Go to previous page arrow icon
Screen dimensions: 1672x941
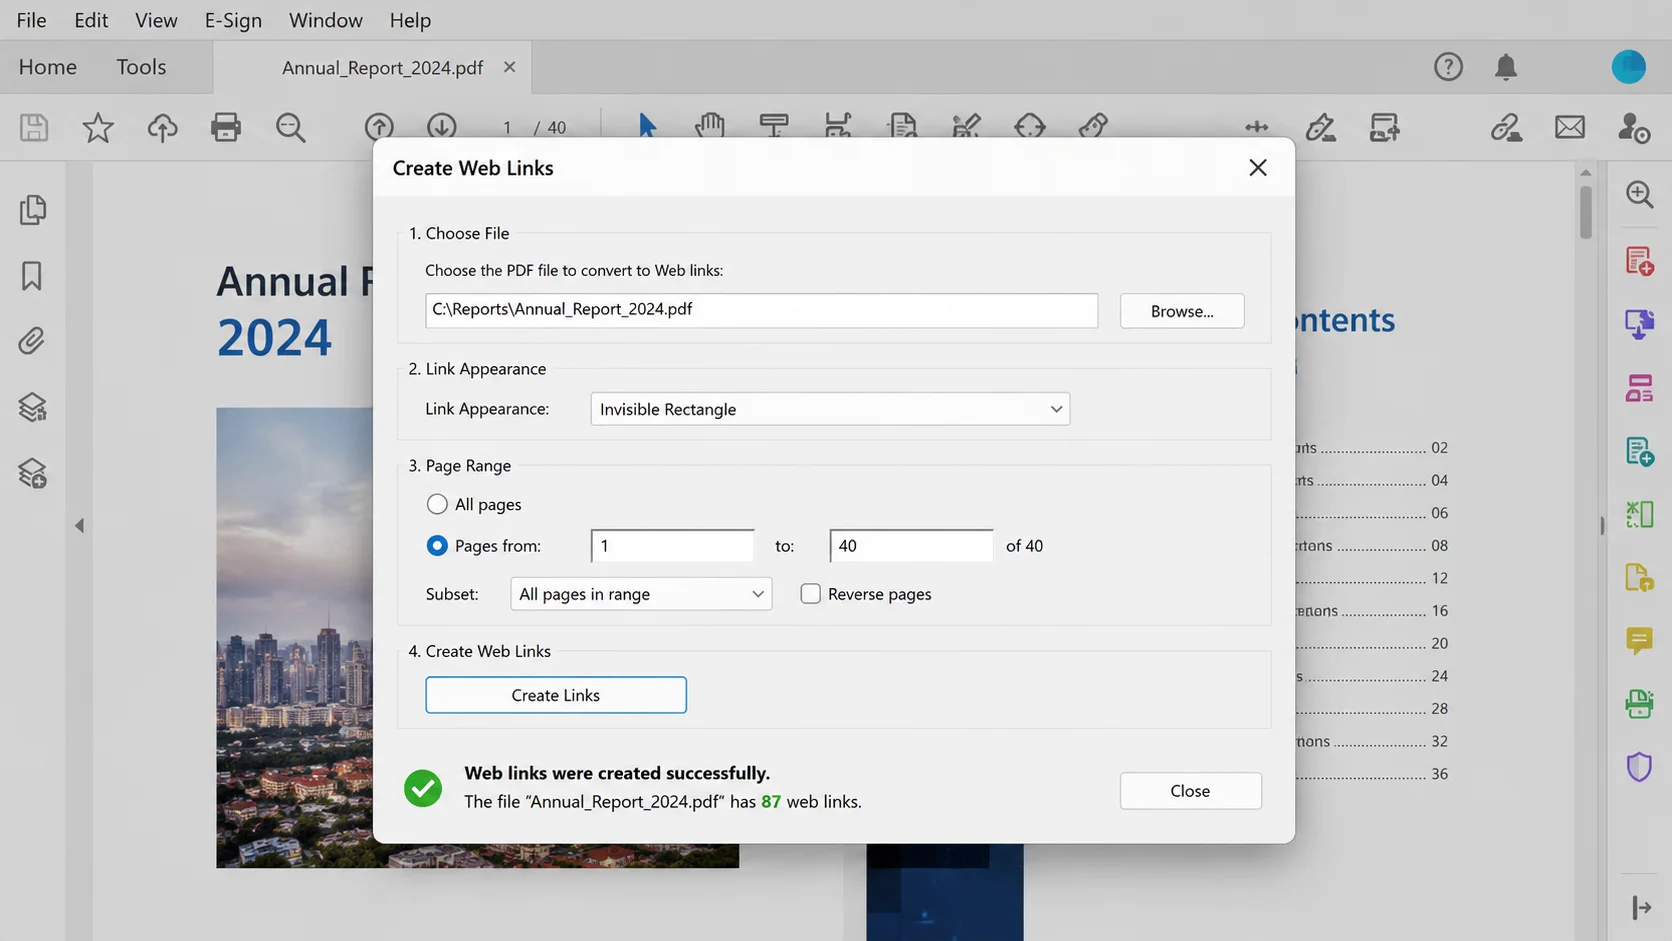[379, 127]
